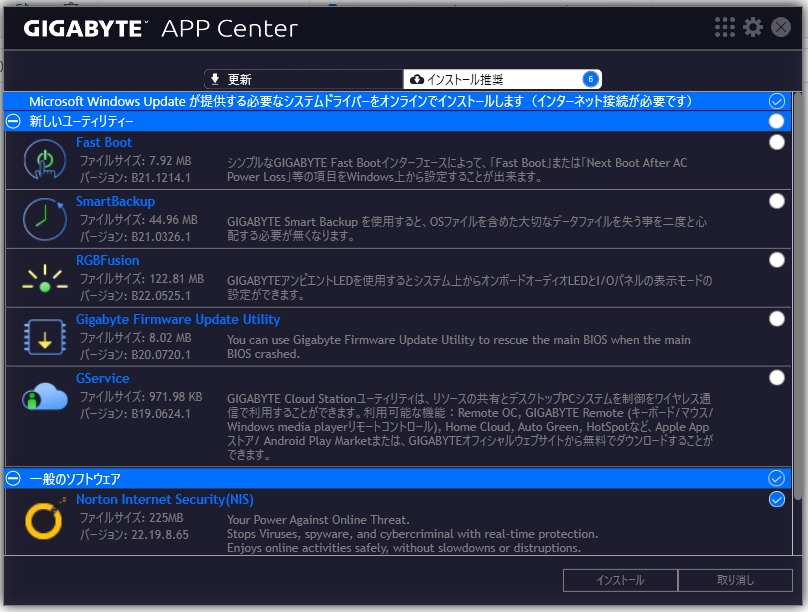Viewport: 808px width, 612px height.
Task: Click Norton file size 225MB
Action: click(131, 518)
